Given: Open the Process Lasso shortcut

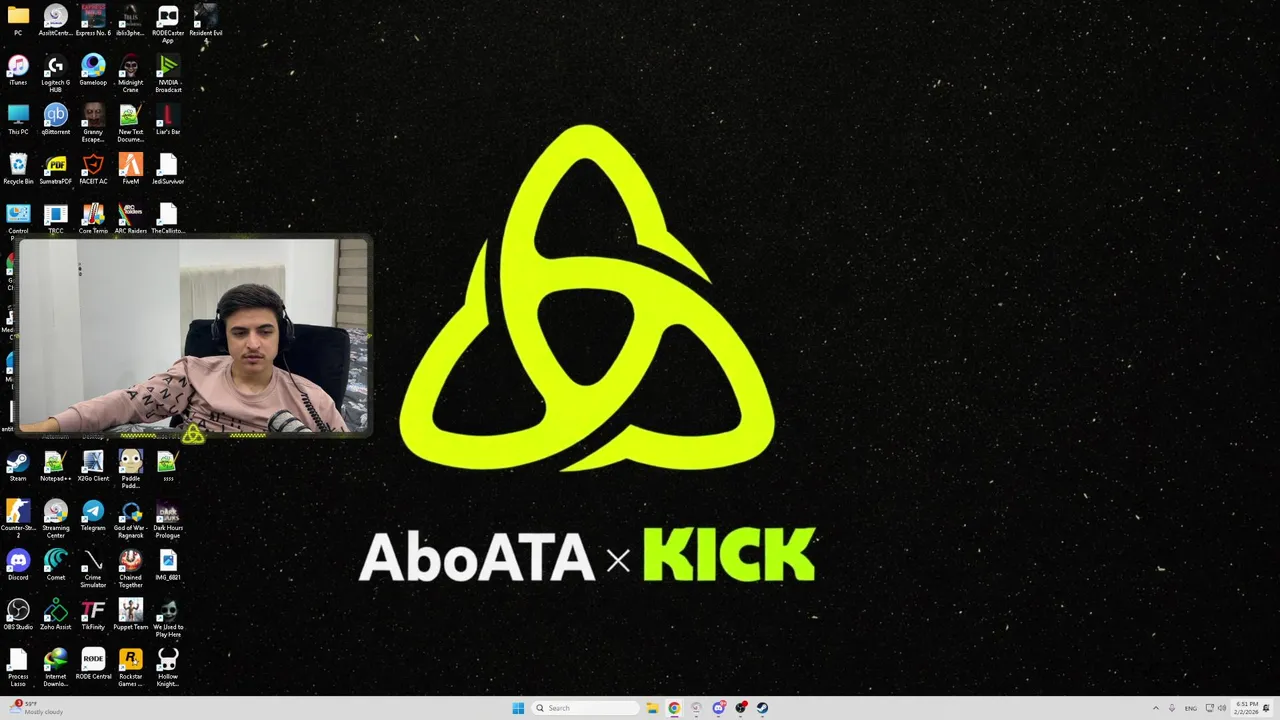Looking at the screenshot, I should 18,668.
